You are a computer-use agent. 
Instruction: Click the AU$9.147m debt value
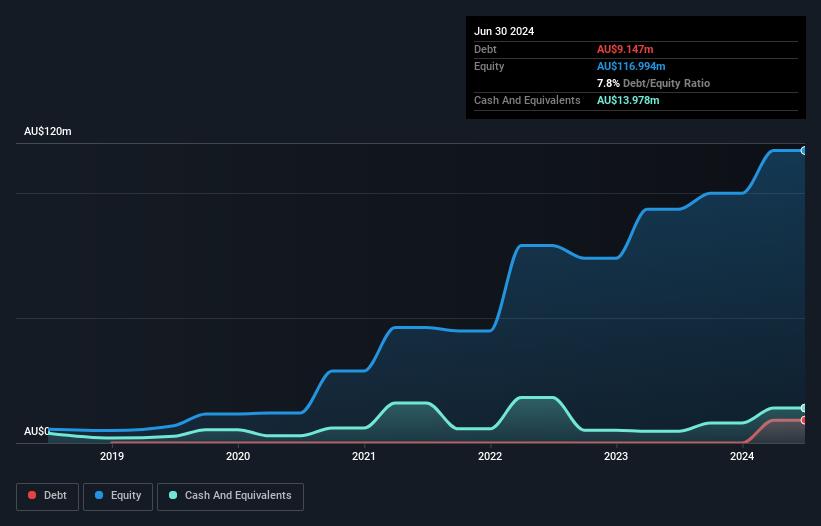pyautogui.click(x=625, y=49)
